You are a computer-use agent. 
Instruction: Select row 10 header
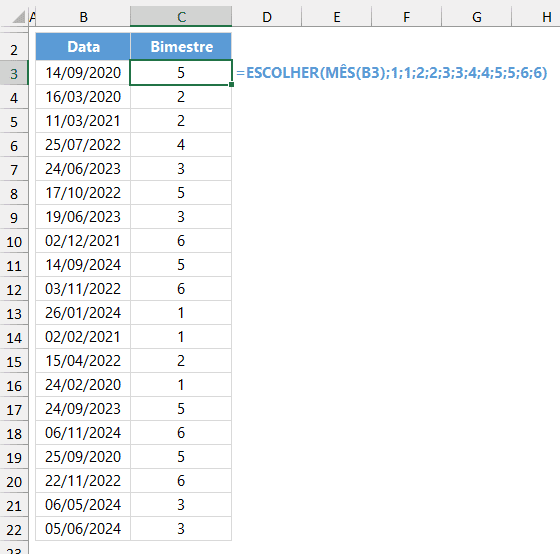click(x=14, y=241)
